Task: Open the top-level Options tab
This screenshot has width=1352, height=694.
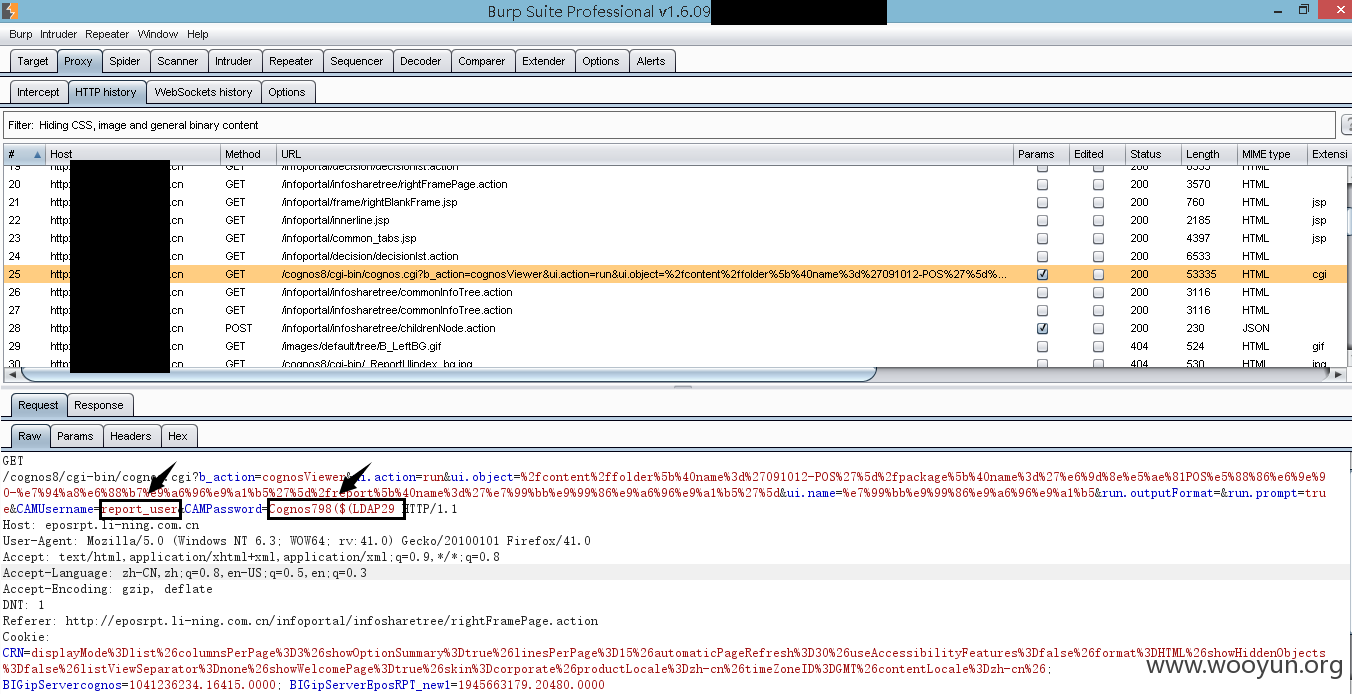Action: 601,61
